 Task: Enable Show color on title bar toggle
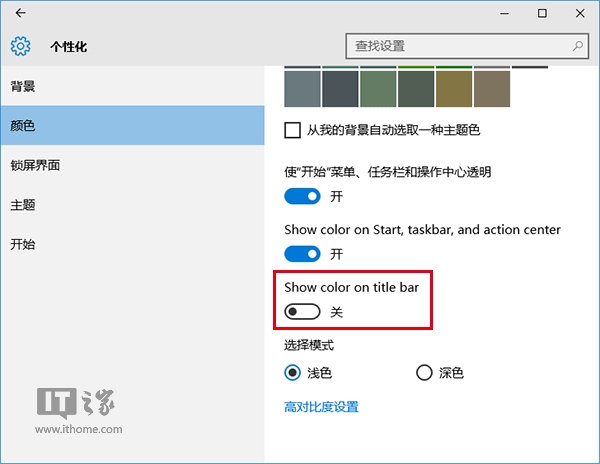(x=302, y=312)
